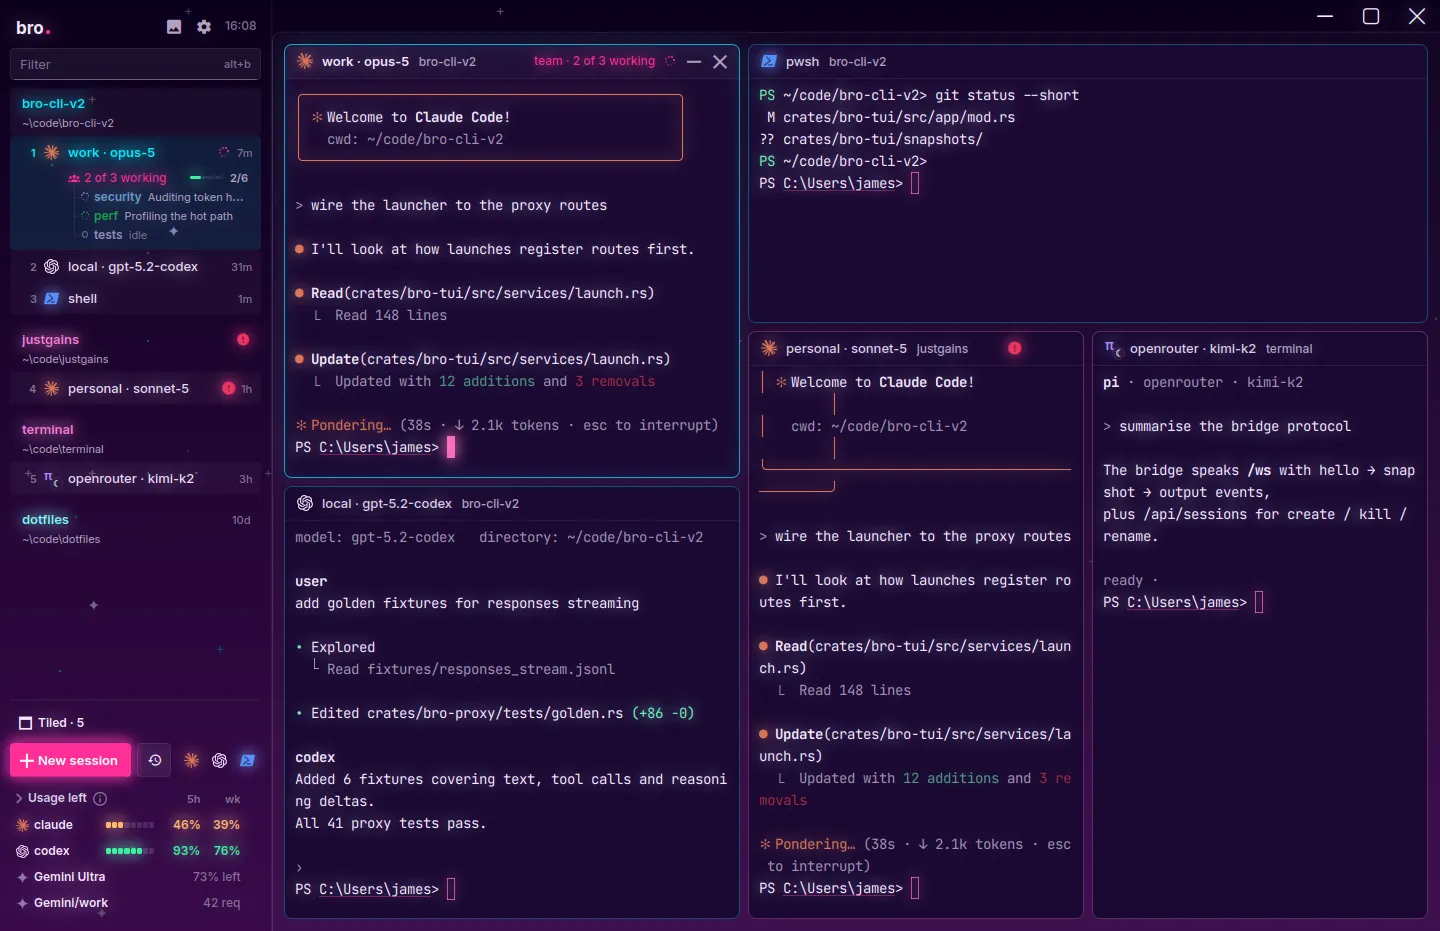Show info about Usage left
1440x931 pixels.
coord(100,798)
